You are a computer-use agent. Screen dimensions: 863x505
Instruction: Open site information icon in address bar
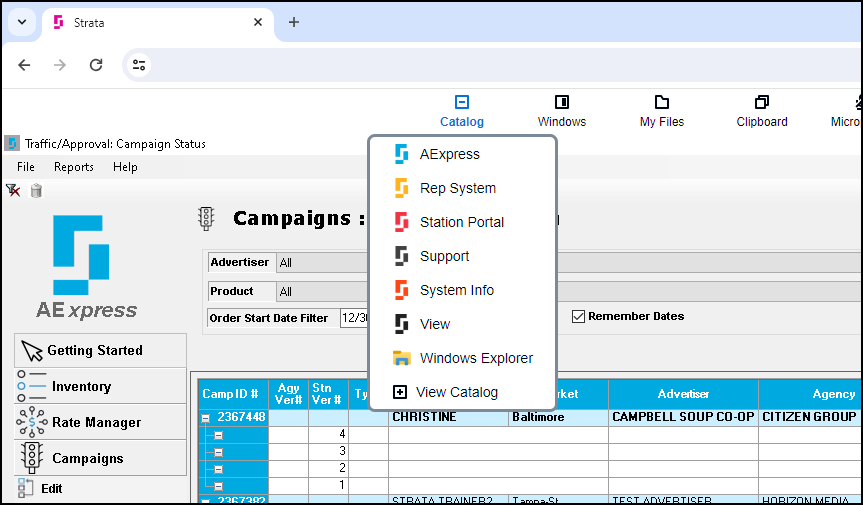tap(139, 65)
